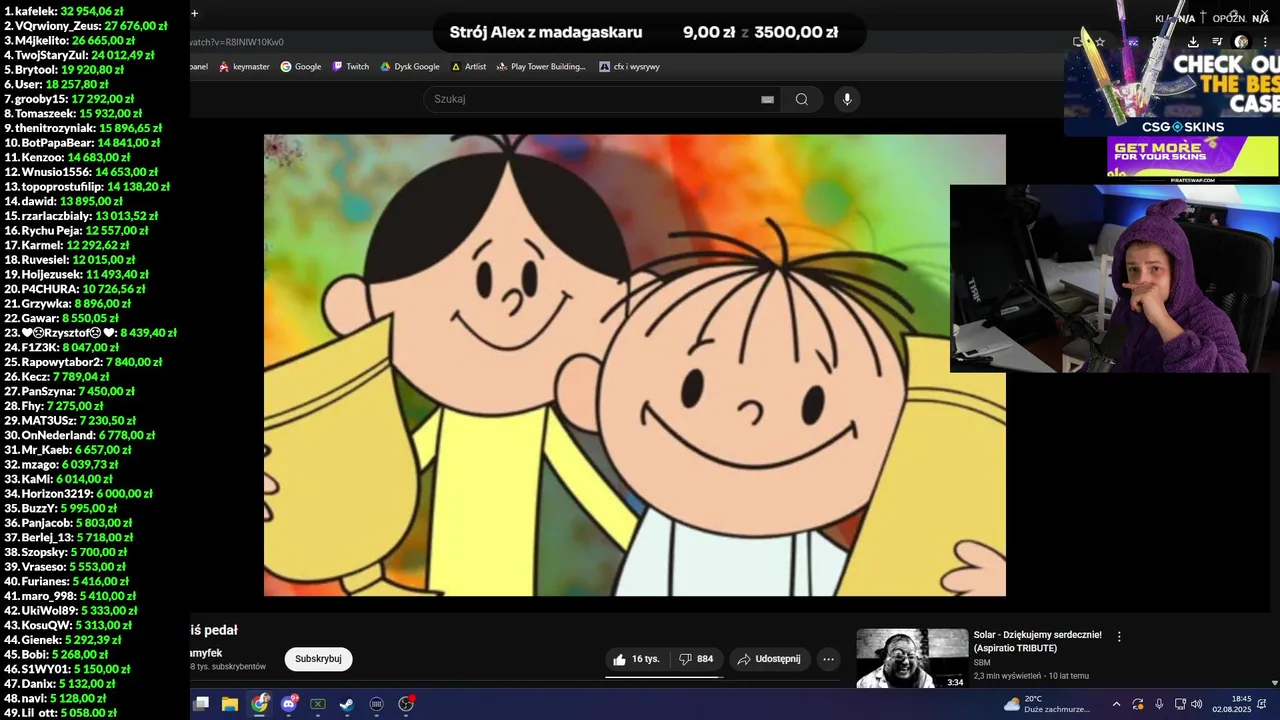Open the Twitch bookmark

click(351, 67)
